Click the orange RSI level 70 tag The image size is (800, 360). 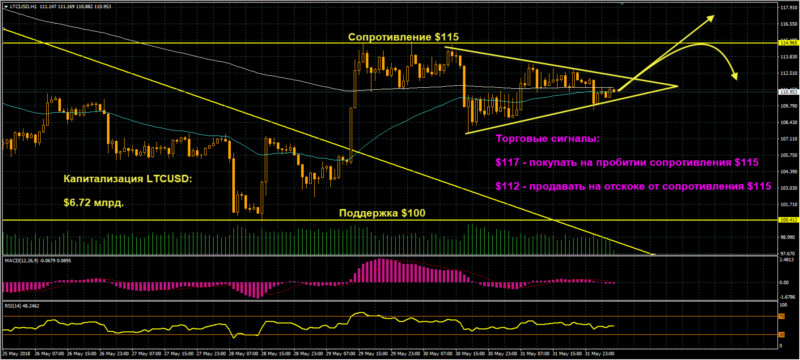pyautogui.click(x=782, y=317)
